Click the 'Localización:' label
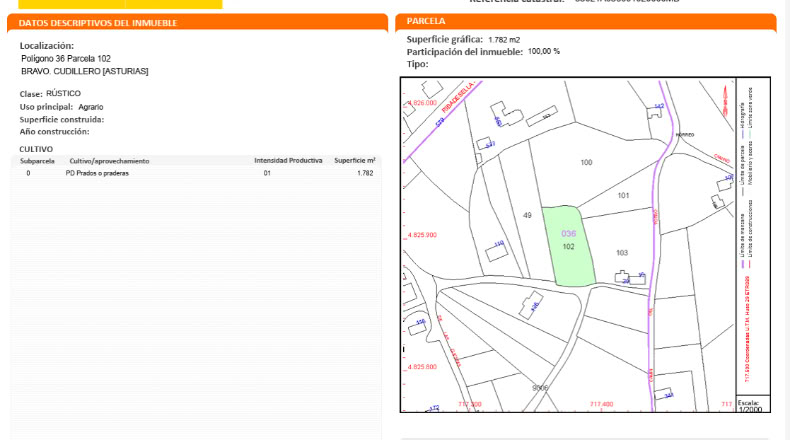 (47, 46)
